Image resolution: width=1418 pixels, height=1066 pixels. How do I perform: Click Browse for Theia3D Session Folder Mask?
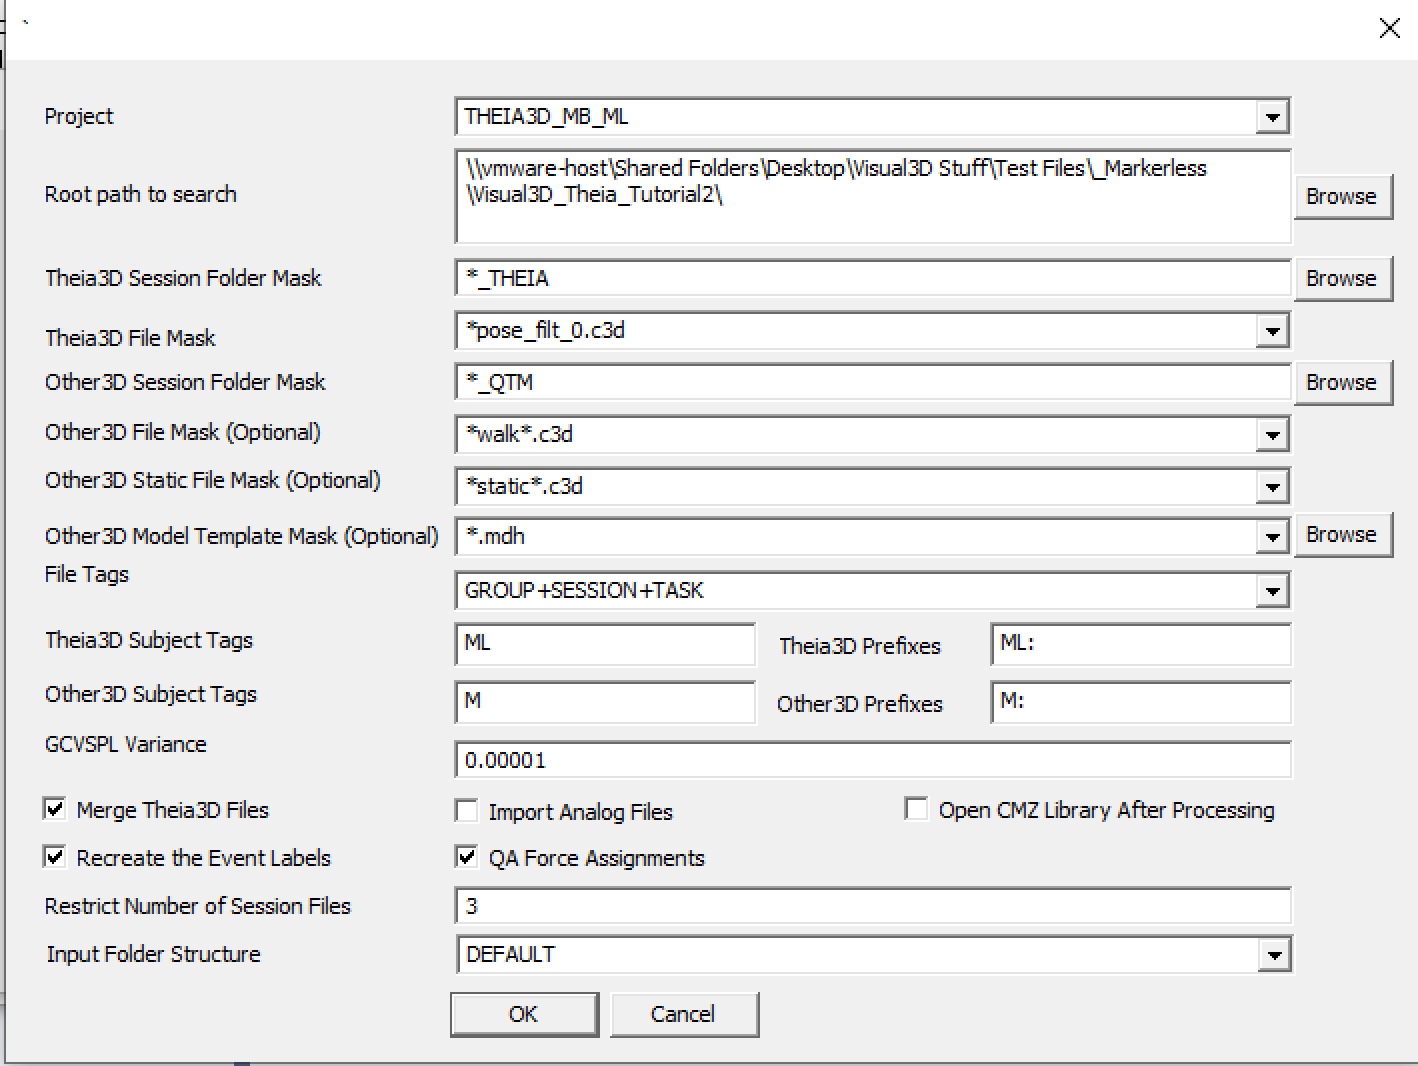click(1342, 278)
